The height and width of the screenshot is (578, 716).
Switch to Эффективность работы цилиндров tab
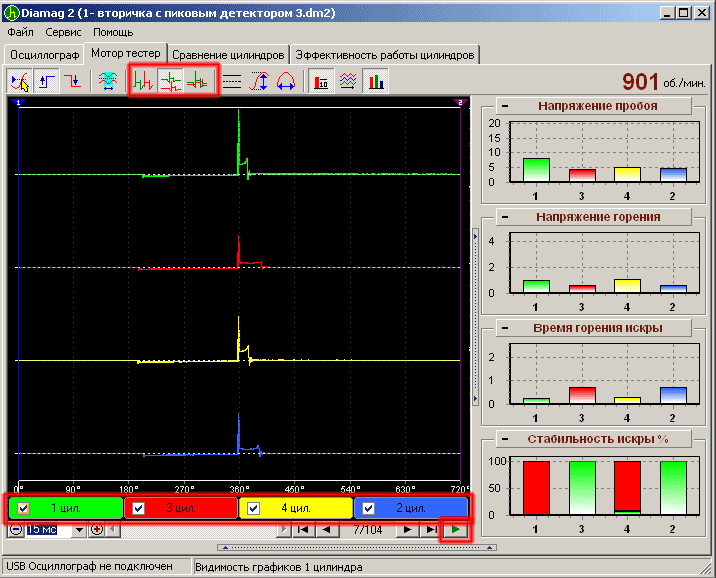[385, 55]
